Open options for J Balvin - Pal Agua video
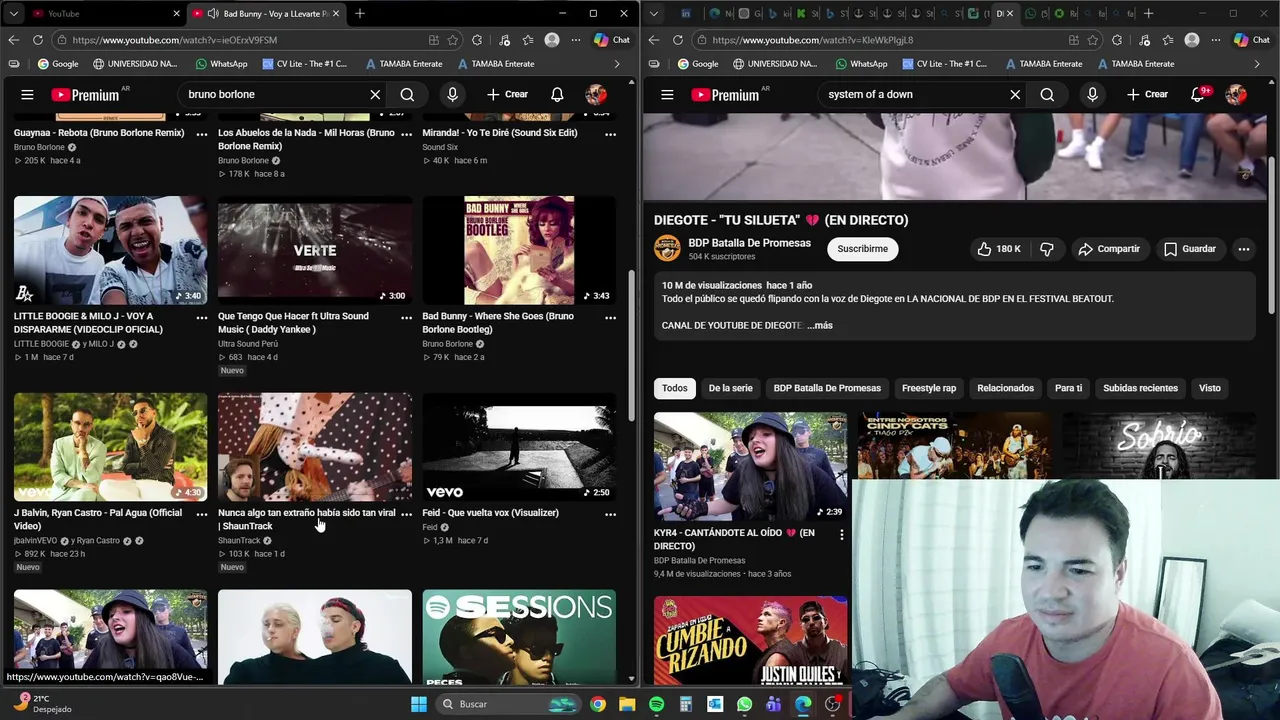This screenshot has width=1280, height=720. 202,514
